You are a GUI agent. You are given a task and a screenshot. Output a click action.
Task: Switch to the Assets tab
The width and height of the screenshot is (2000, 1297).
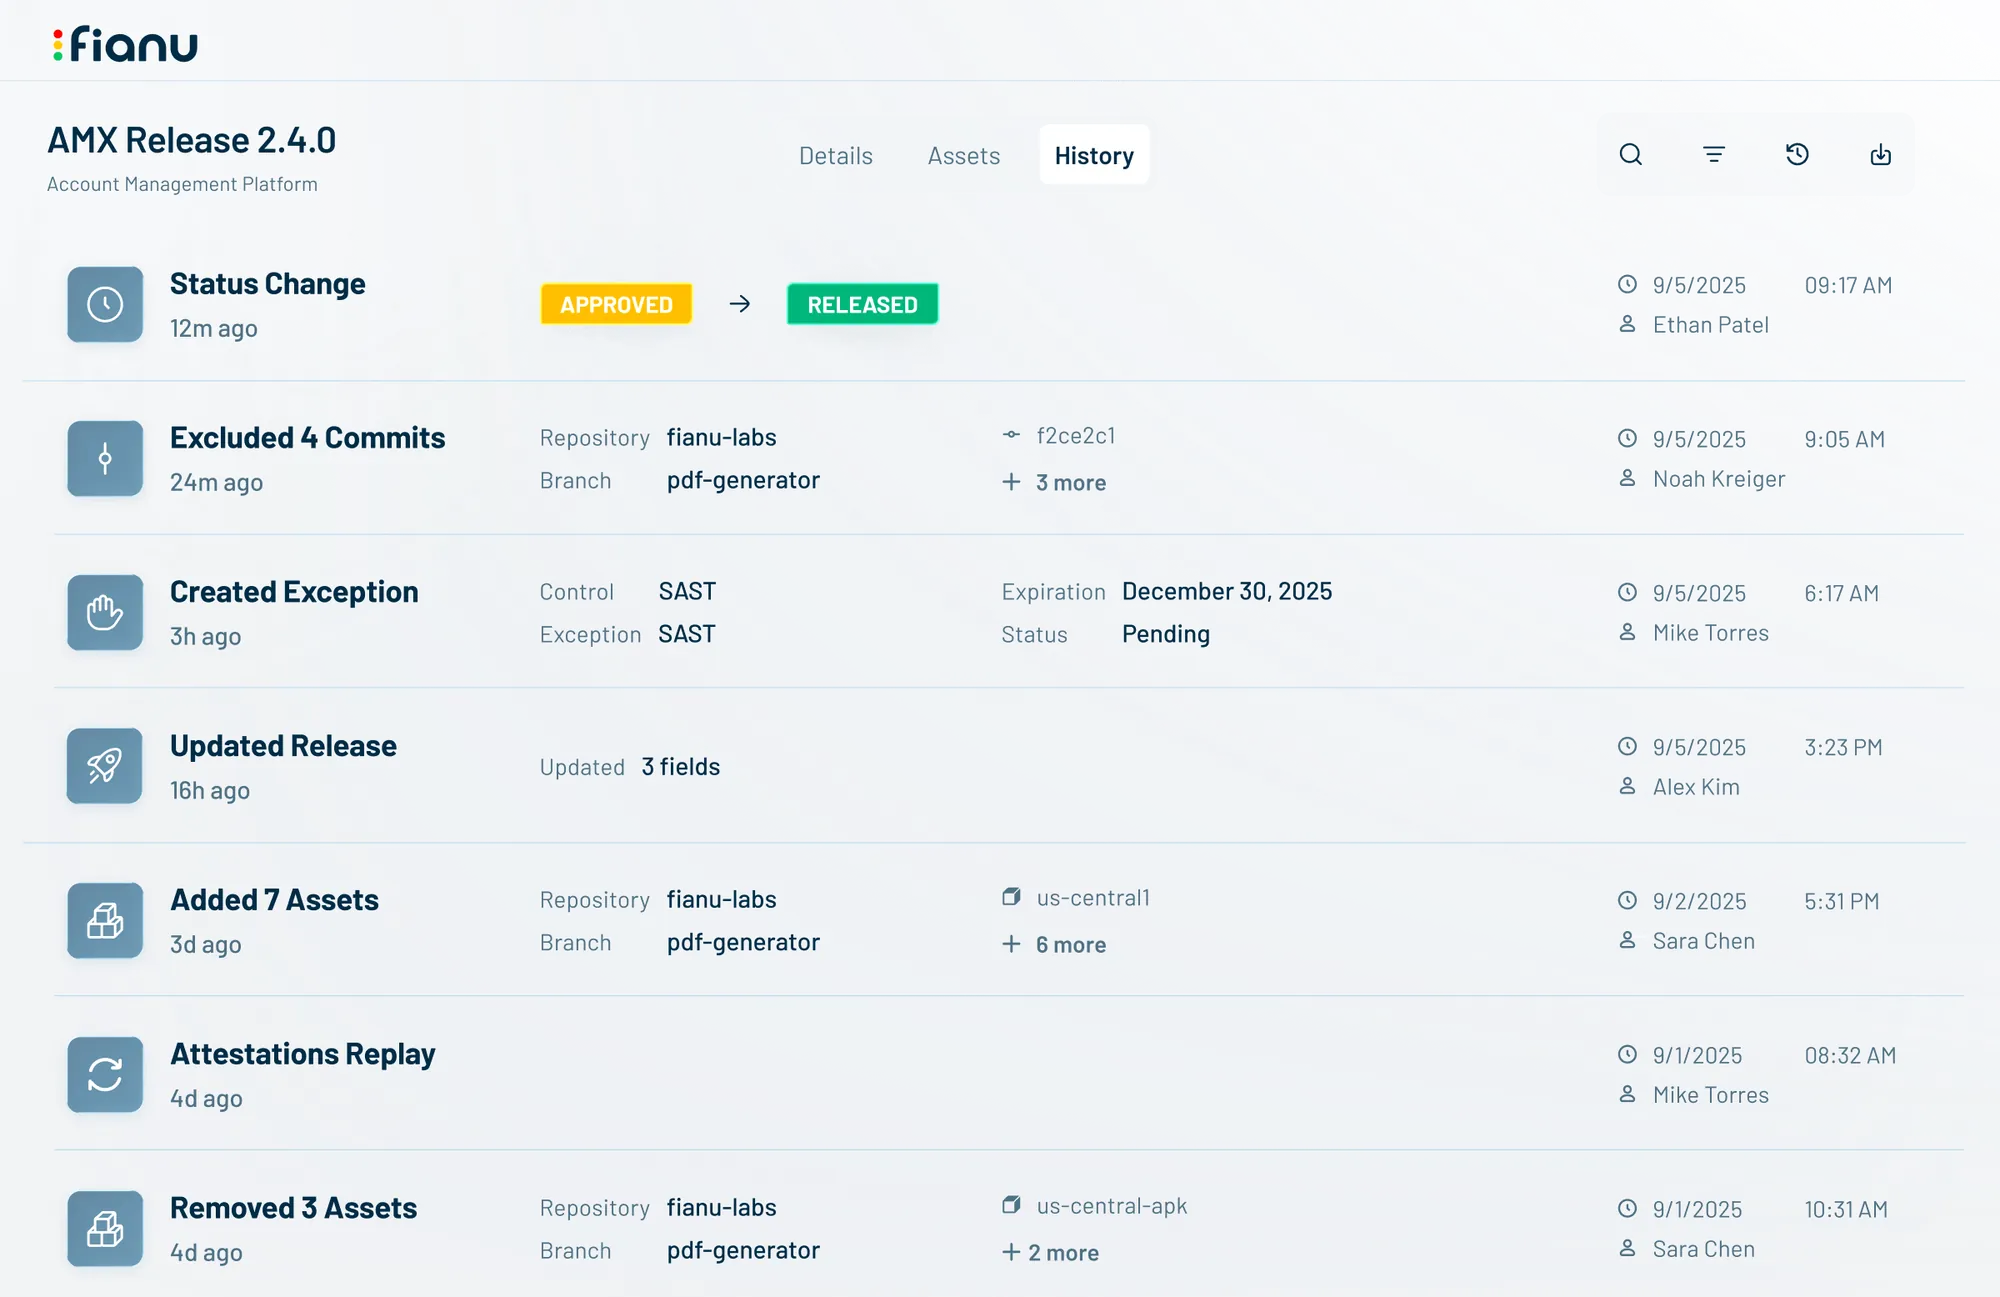coord(964,155)
